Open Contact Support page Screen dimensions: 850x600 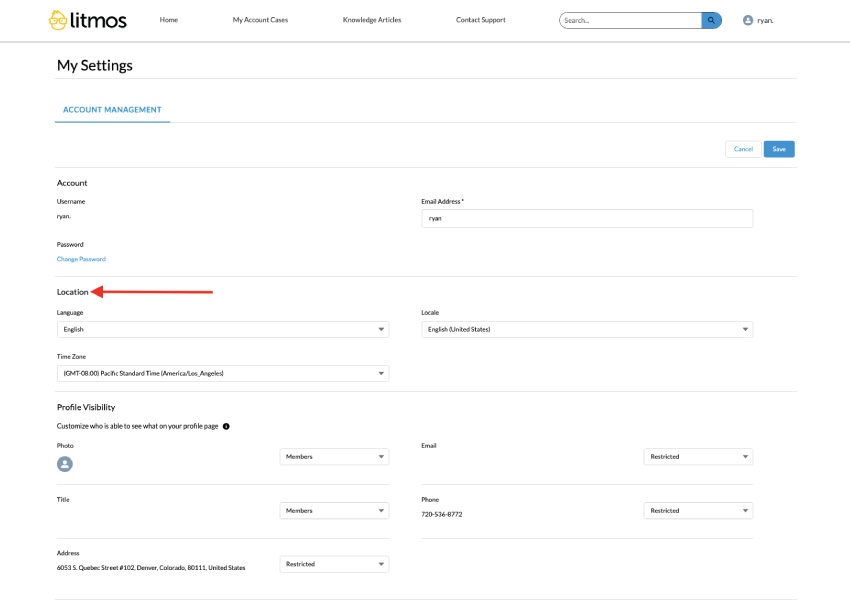(480, 20)
